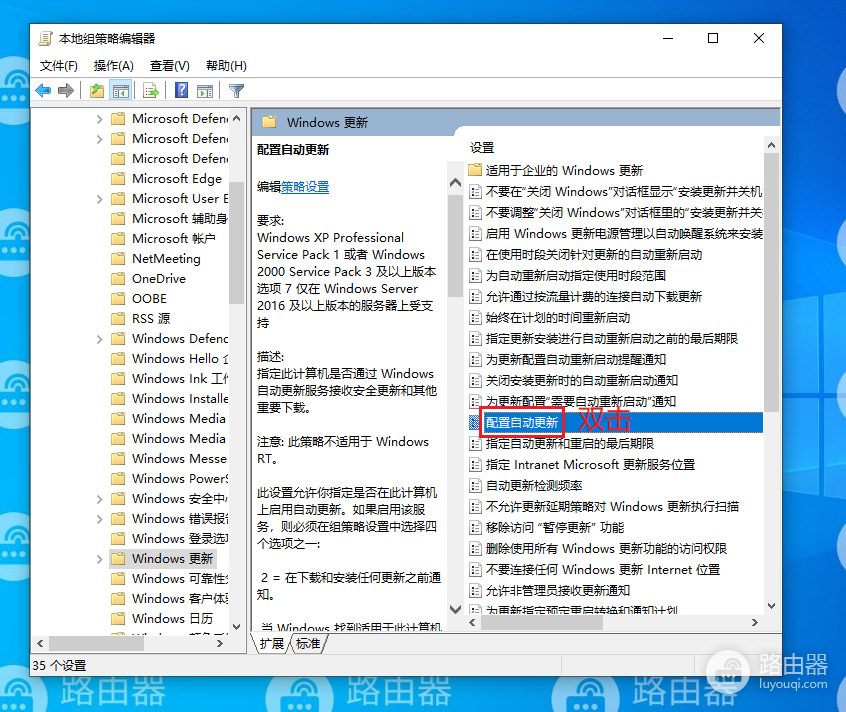This screenshot has height=712, width=846.
Task: Expand the Windows 安全中心 tree node
Action: (x=99, y=499)
